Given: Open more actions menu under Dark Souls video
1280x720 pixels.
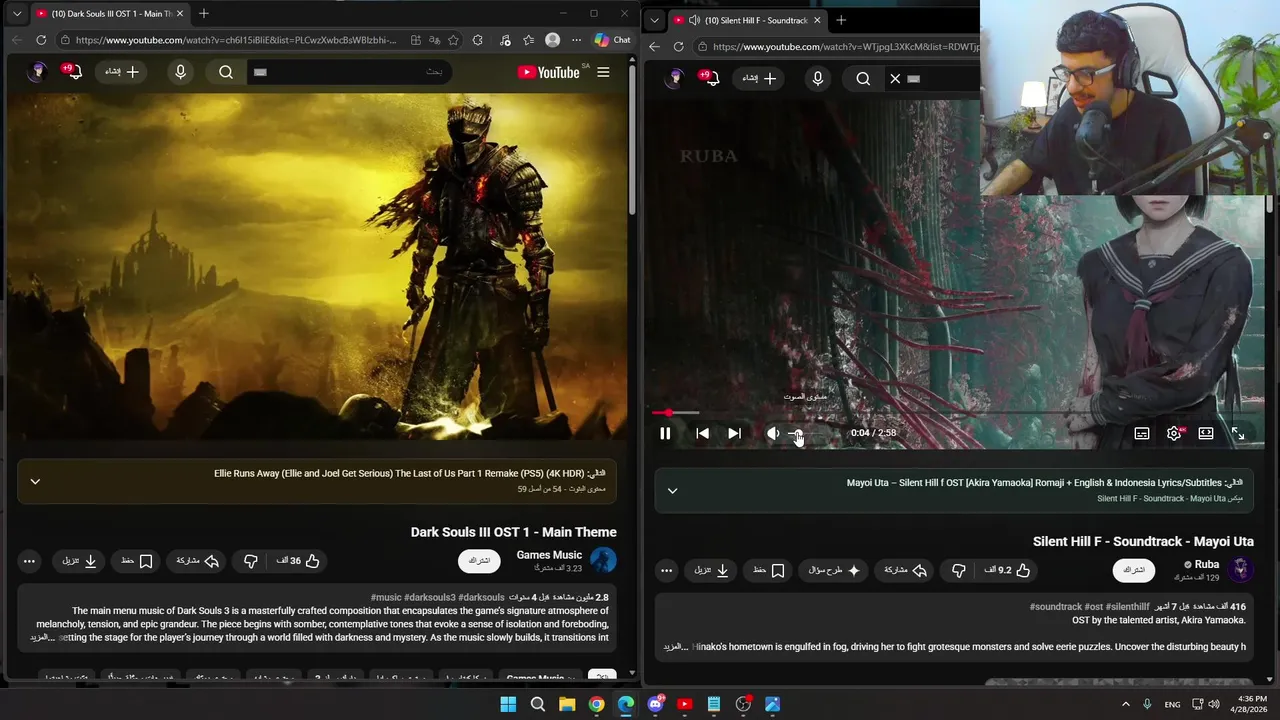Looking at the screenshot, I should click(x=29, y=561).
